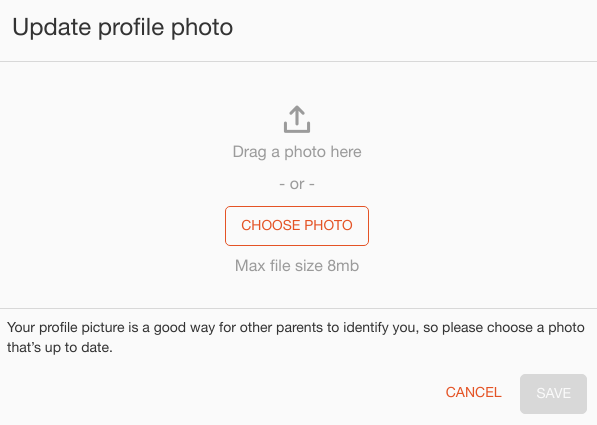Click the word "Drag" under the upload icon
This screenshot has width=597, height=425.
(x=249, y=152)
